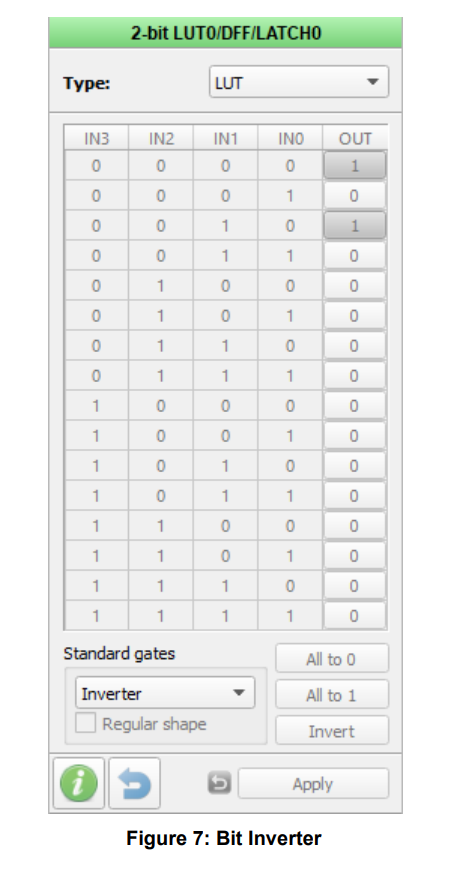Toggle OUT bit for row 1000
Image resolution: width=455 pixels, height=869 pixels.
point(355,406)
